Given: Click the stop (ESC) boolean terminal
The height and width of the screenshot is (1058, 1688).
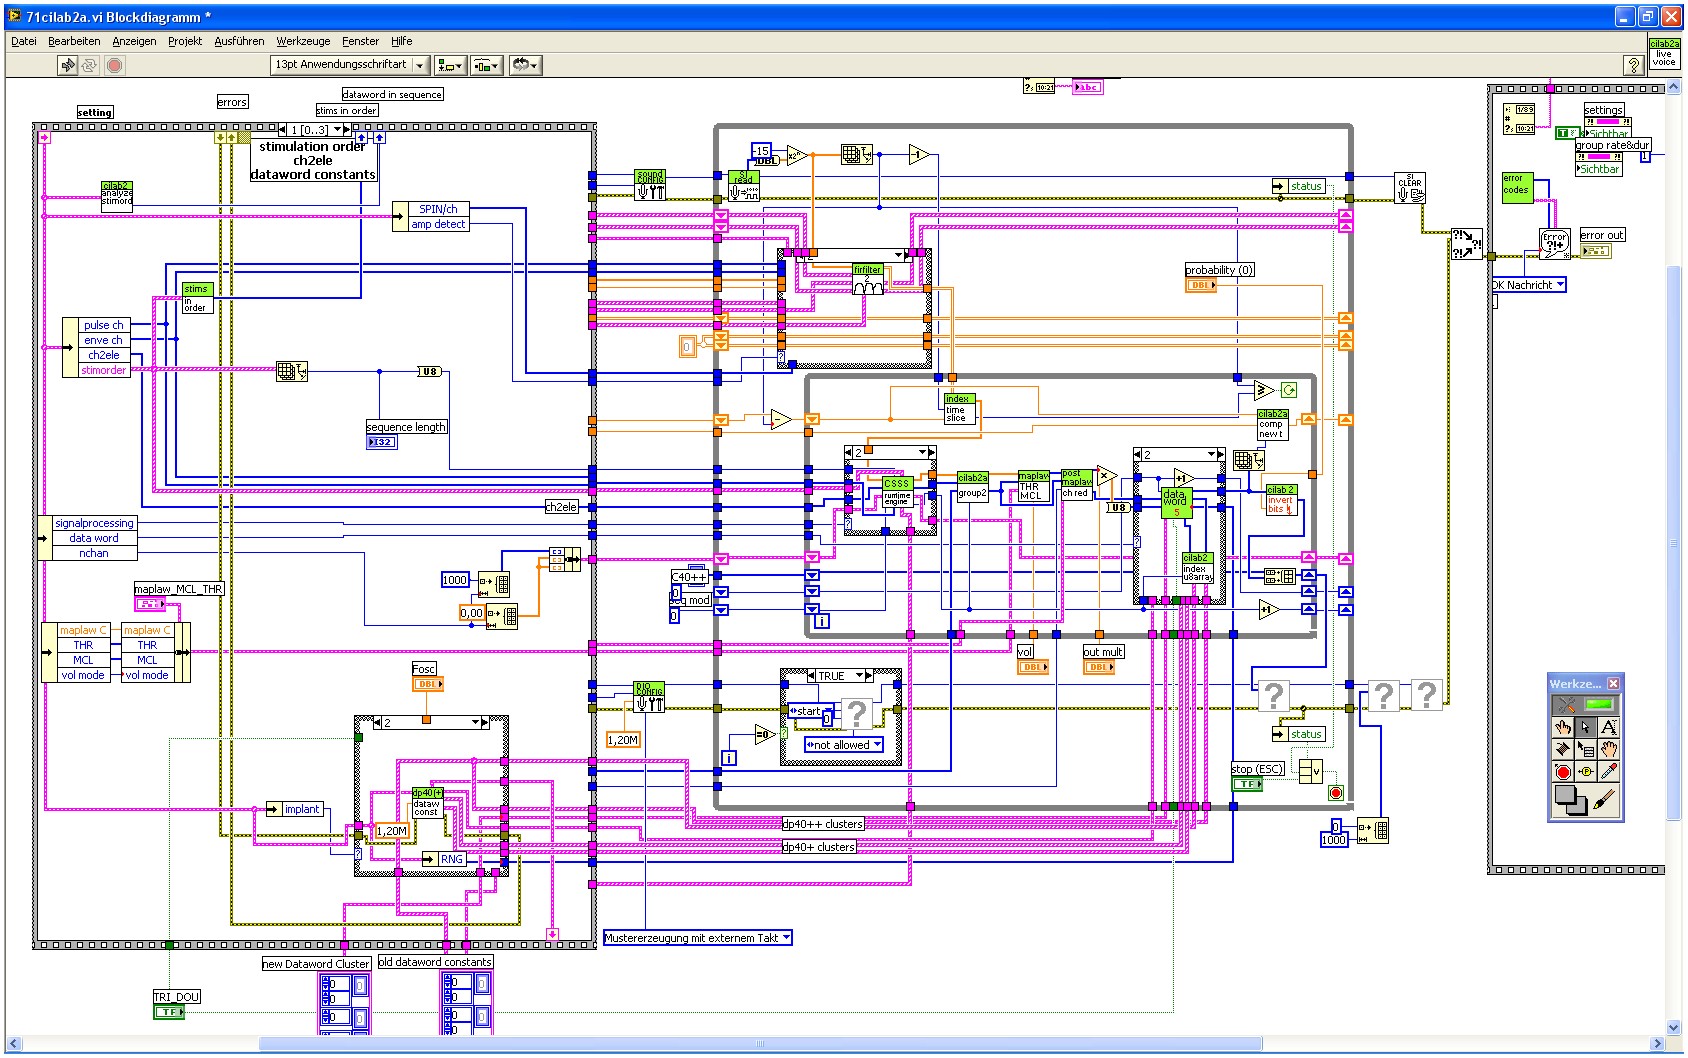Looking at the screenshot, I should 1246,784.
